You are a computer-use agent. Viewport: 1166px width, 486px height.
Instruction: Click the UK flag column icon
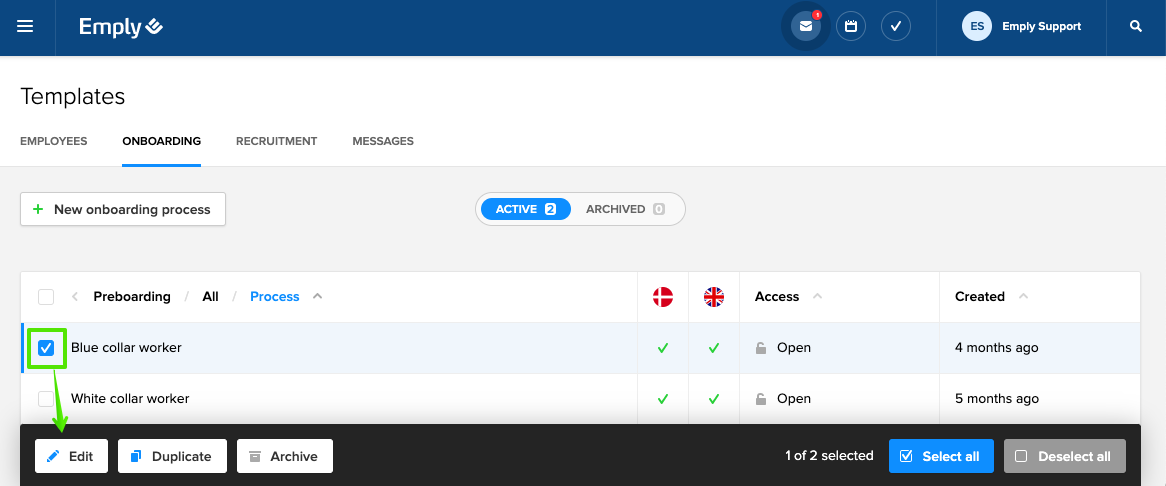pos(713,297)
